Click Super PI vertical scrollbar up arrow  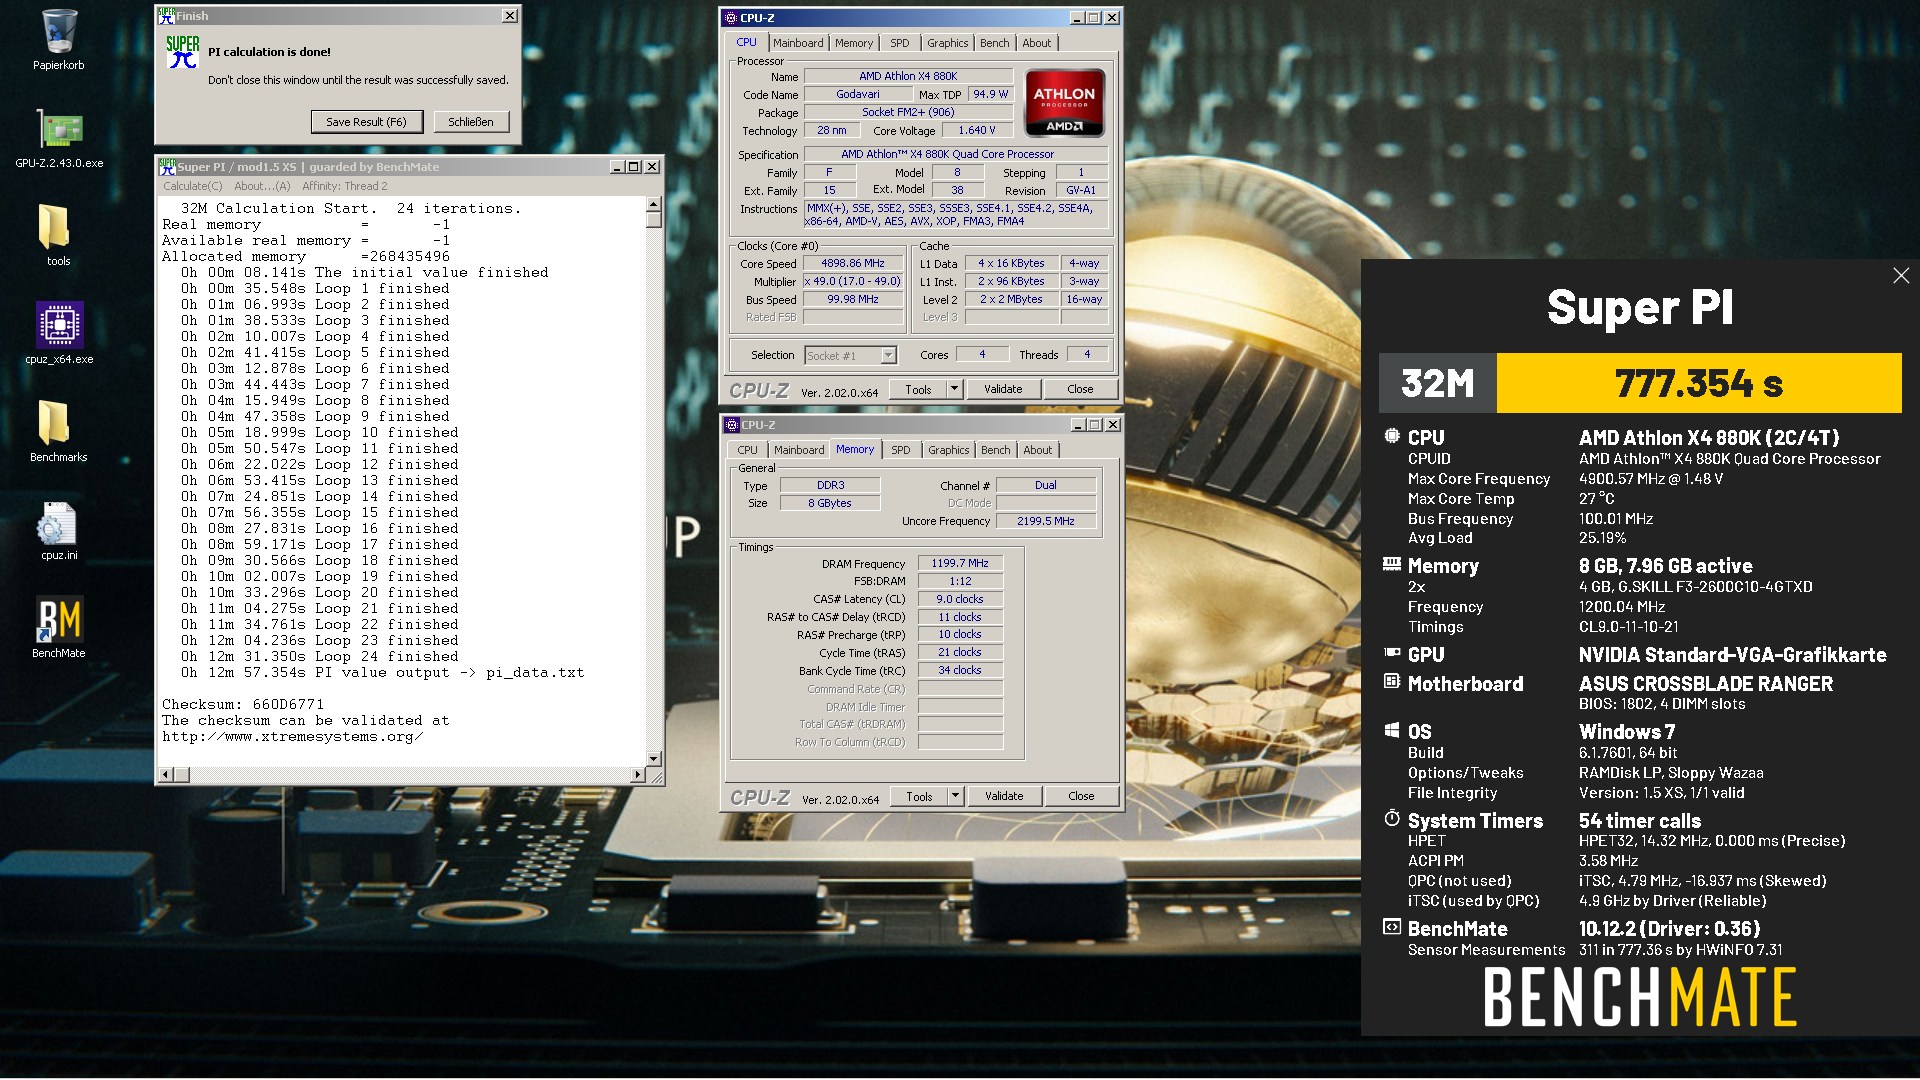click(654, 203)
